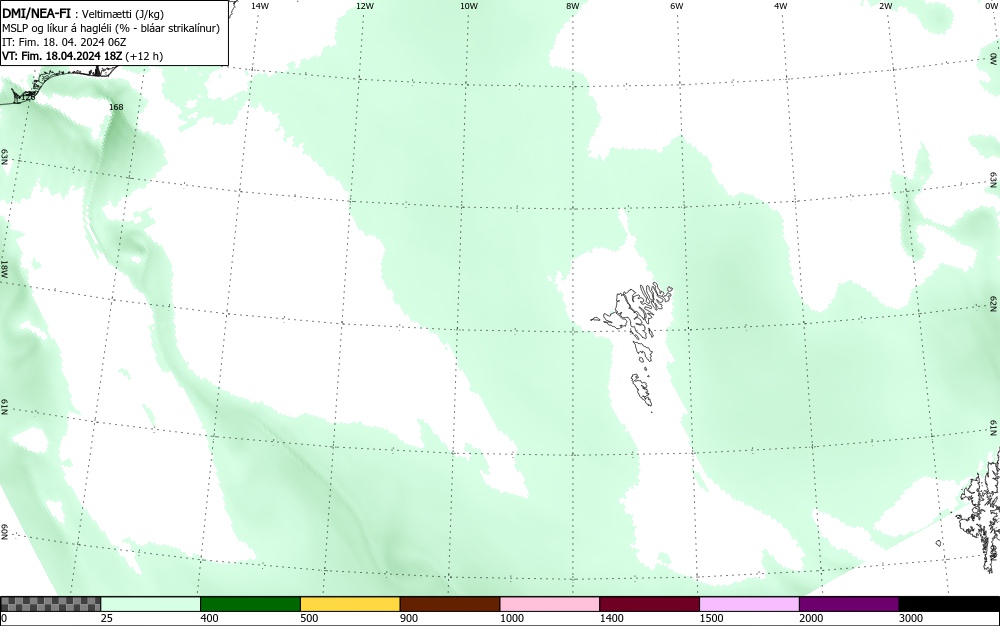Image resolution: width=1000 pixels, height=626 pixels.
Task: Click the "168" value label on the map
Action: (116, 107)
